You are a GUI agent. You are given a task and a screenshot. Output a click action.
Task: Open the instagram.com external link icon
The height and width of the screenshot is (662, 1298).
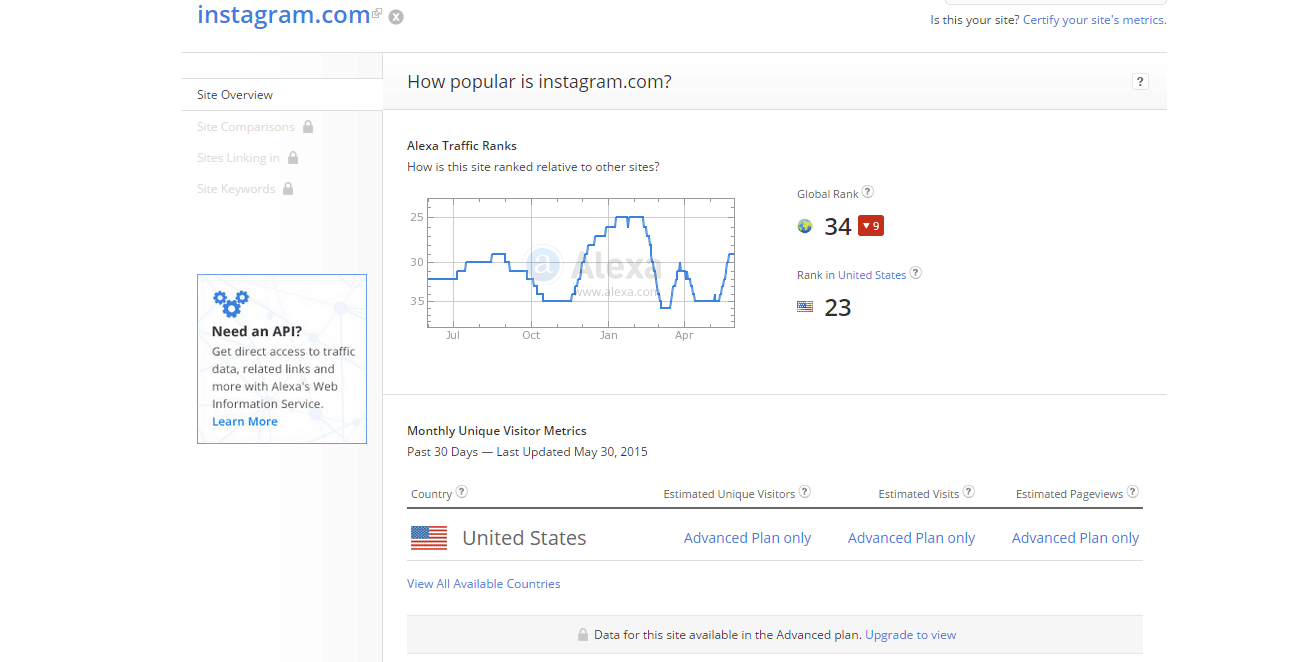[377, 14]
